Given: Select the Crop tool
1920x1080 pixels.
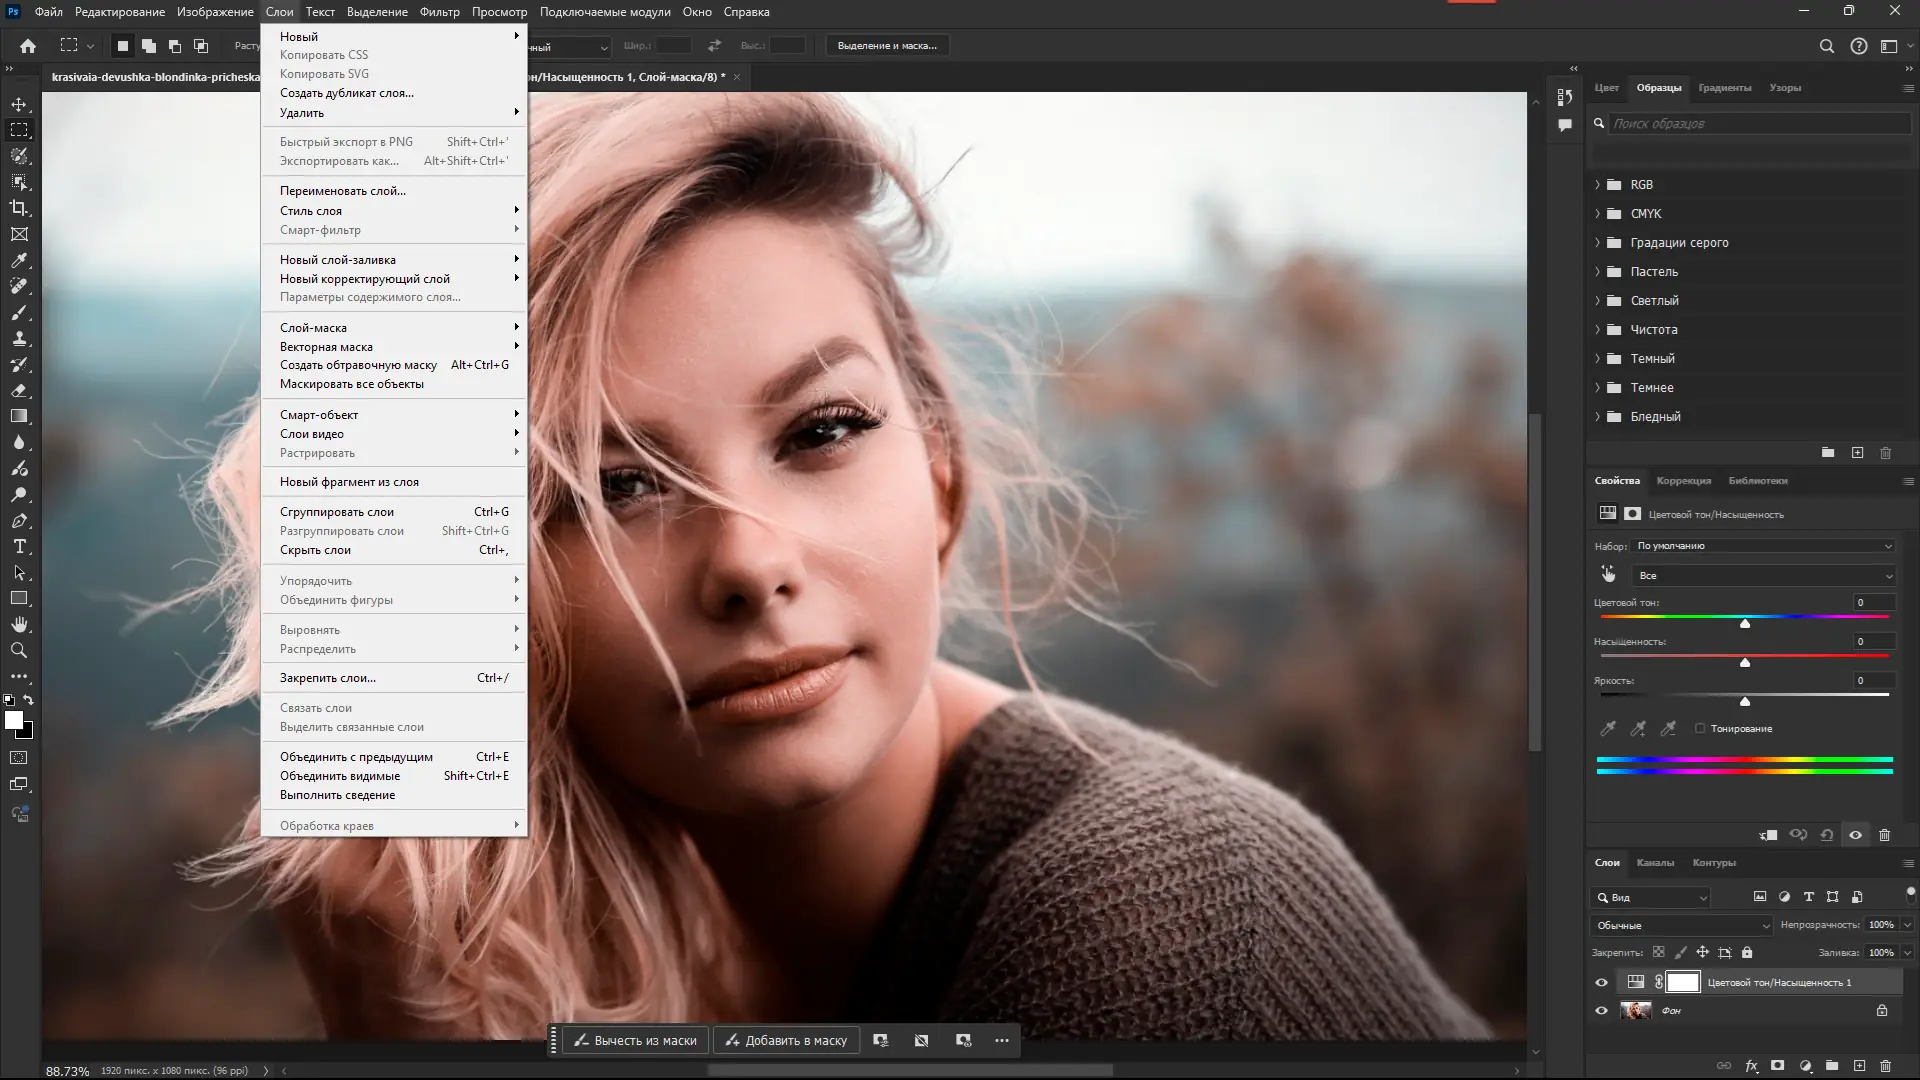Looking at the screenshot, I should pos(19,208).
